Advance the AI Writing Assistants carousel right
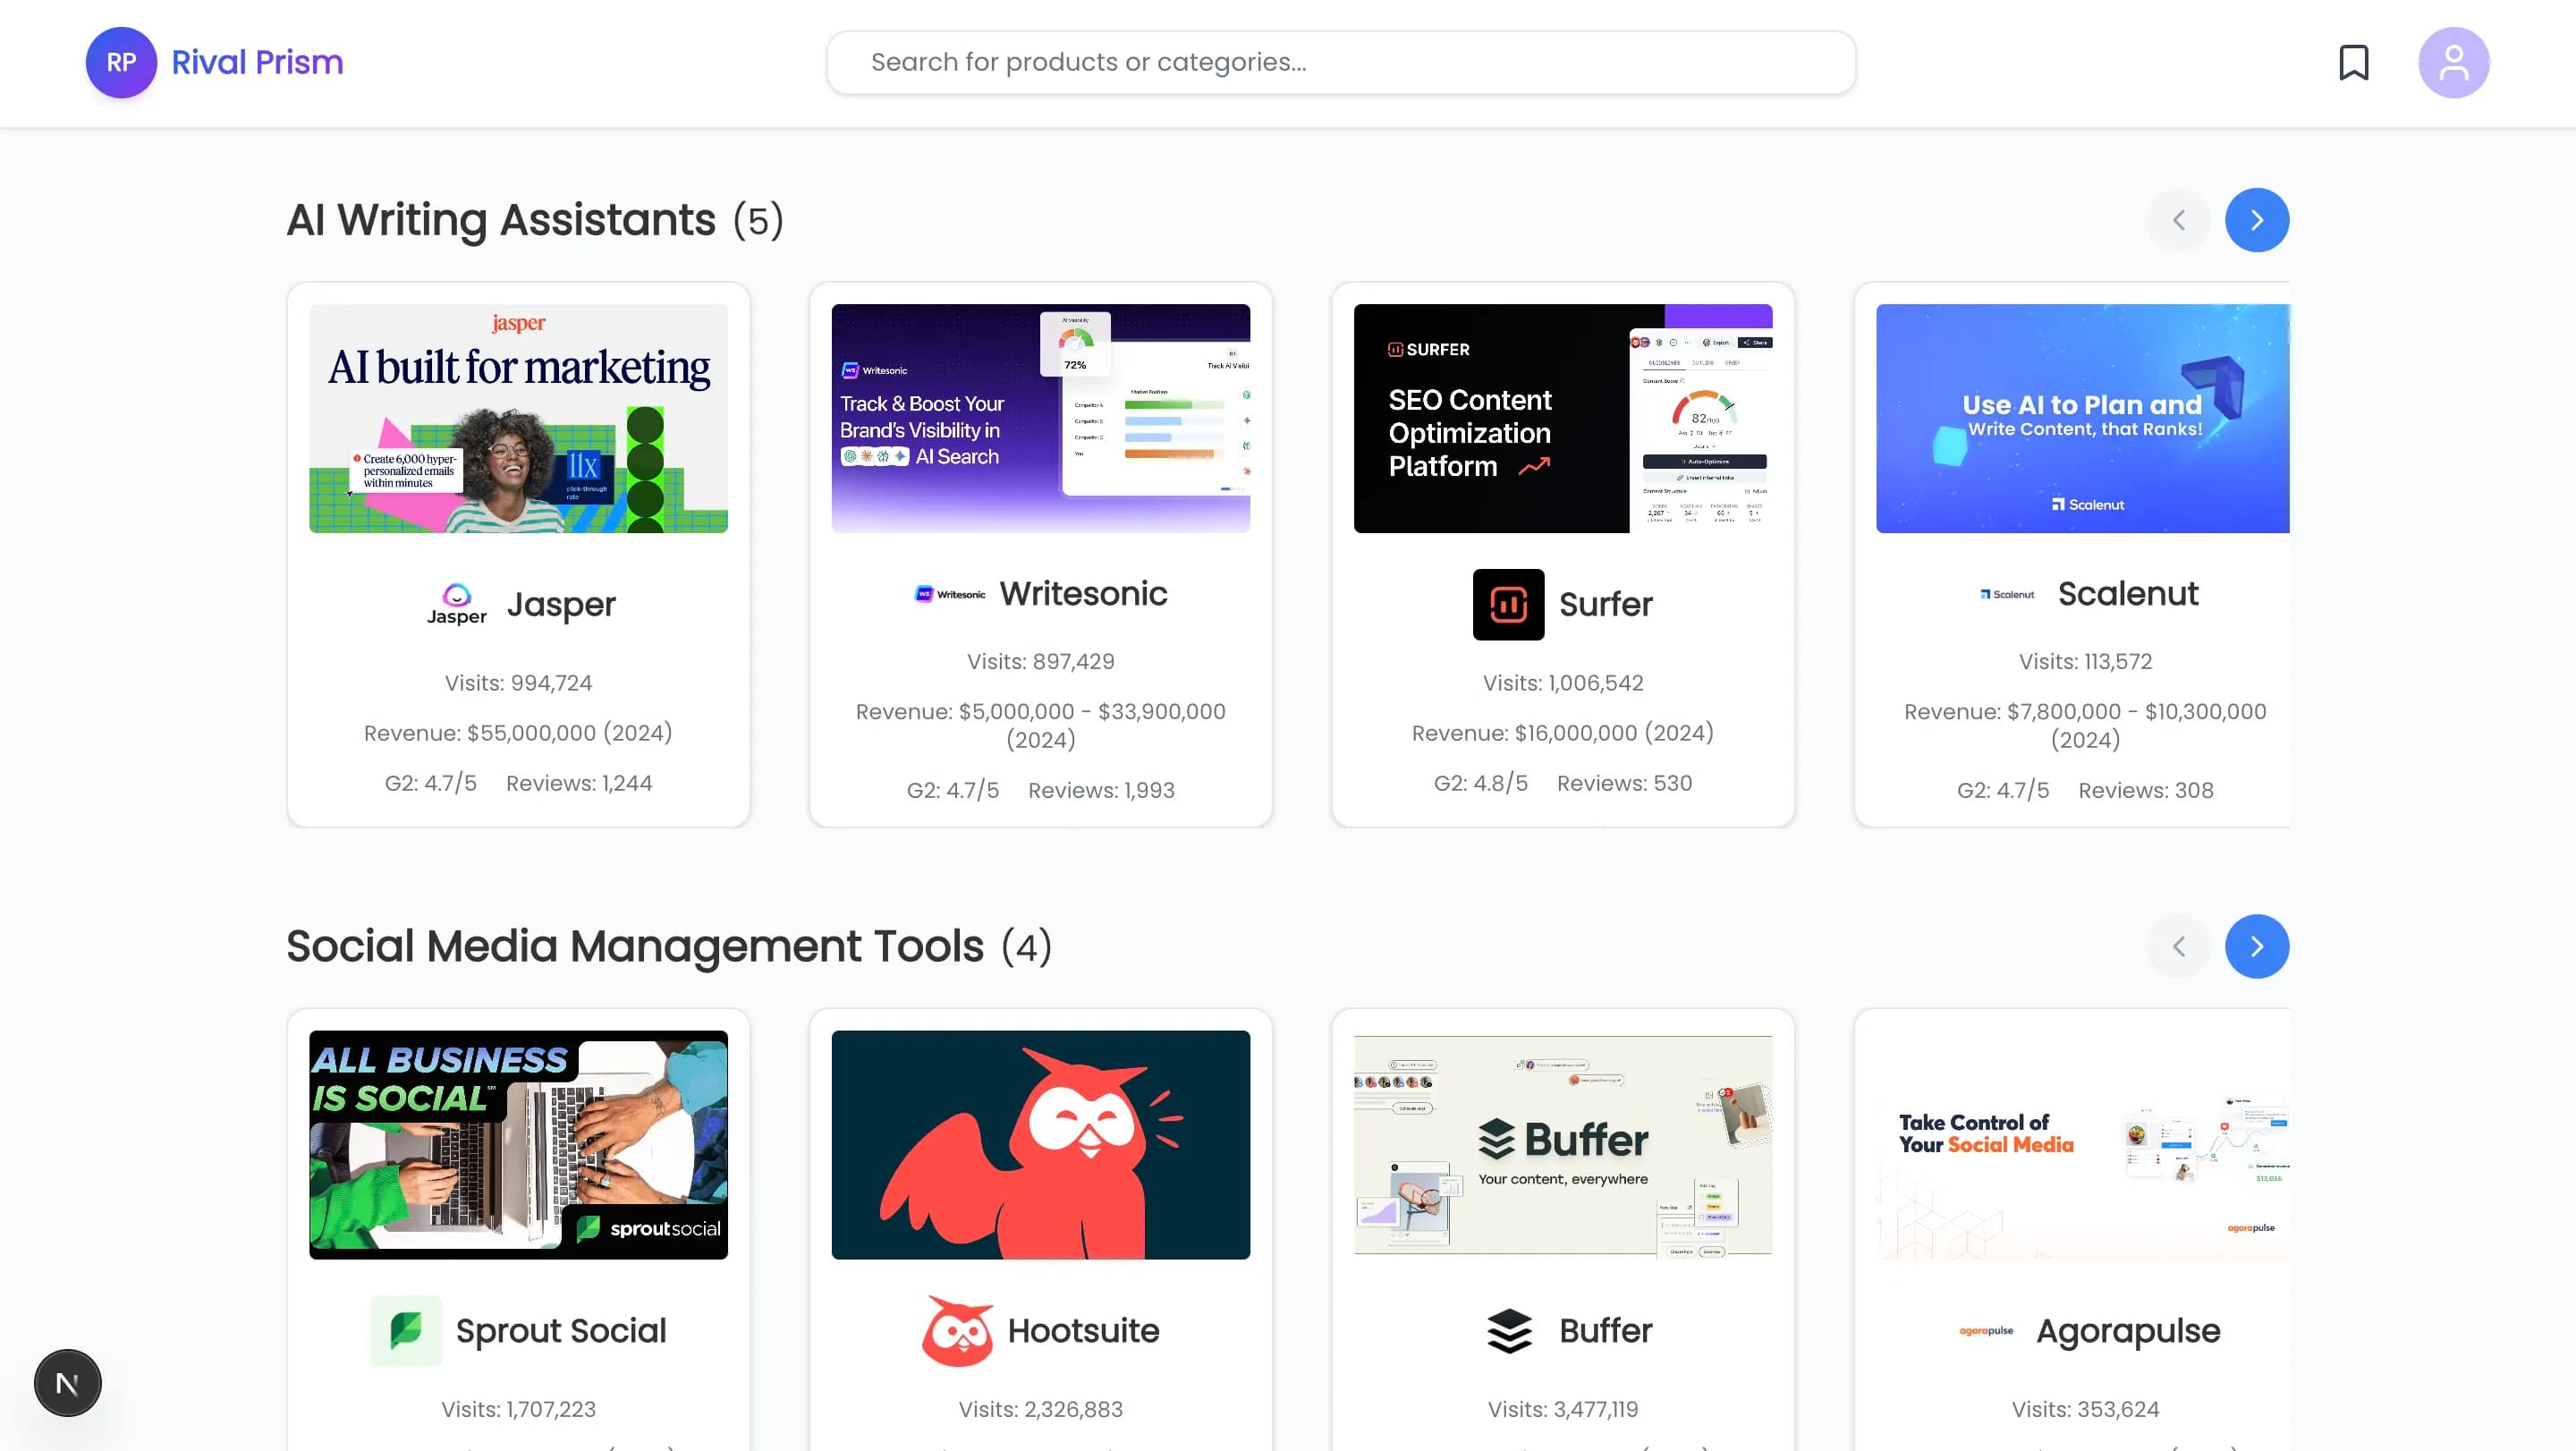This screenshot has width=2576, height=1451. click(x=2257, y=219)
